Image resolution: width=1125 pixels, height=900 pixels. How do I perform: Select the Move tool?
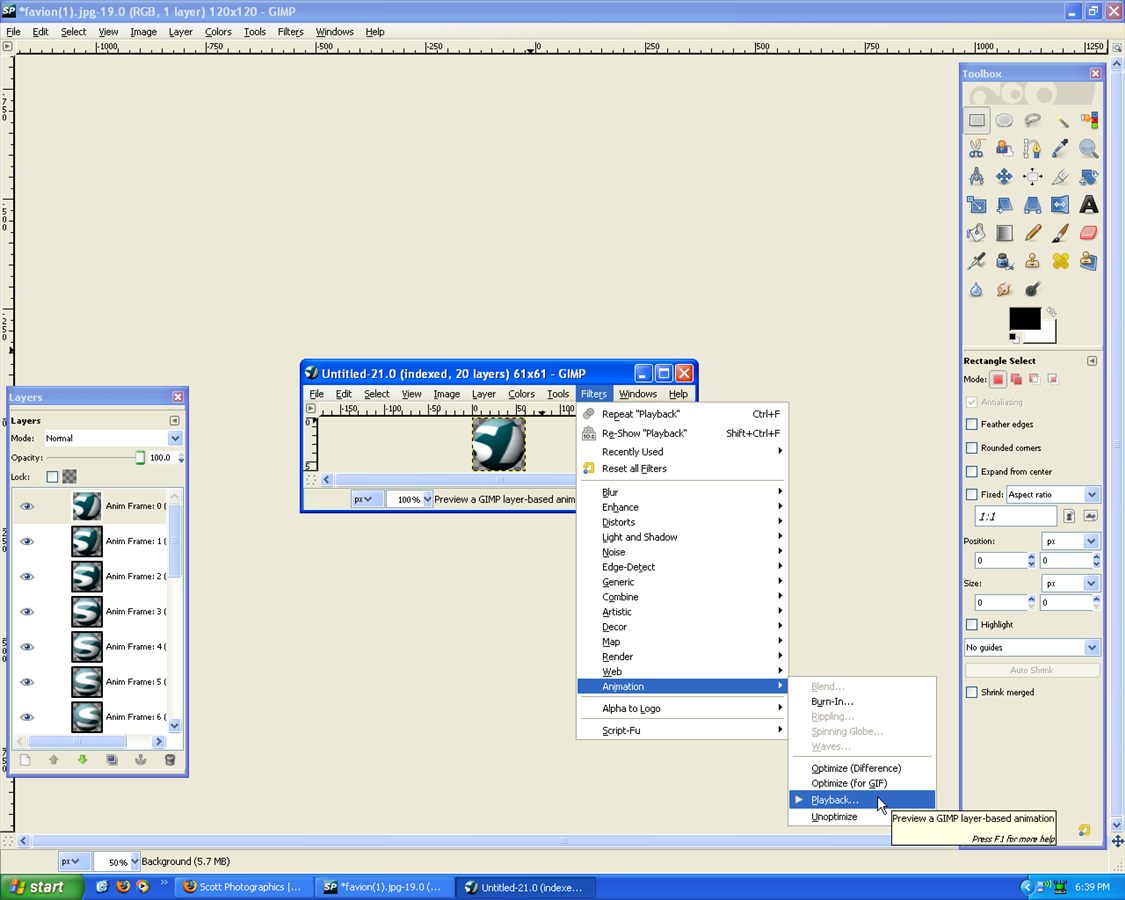click(1004, 177)
